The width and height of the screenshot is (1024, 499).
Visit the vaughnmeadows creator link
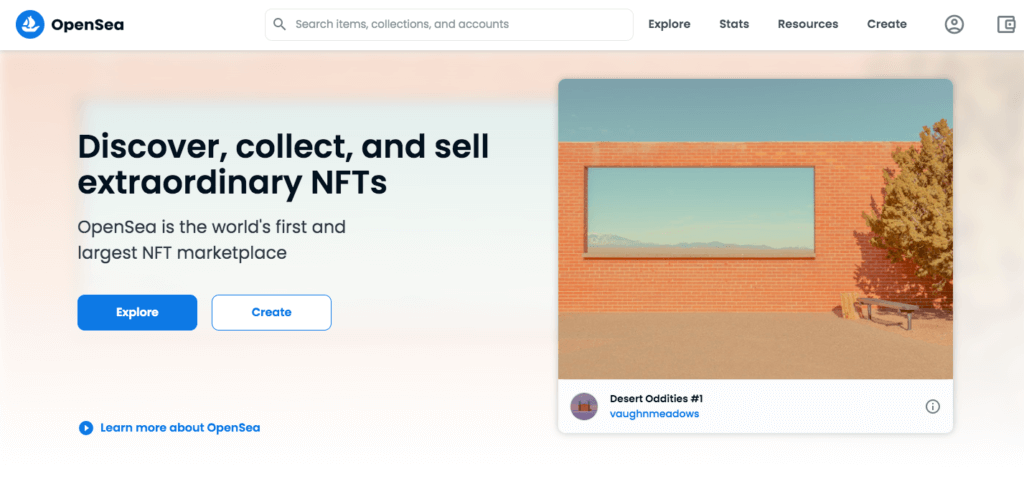[x=655, y=414]
